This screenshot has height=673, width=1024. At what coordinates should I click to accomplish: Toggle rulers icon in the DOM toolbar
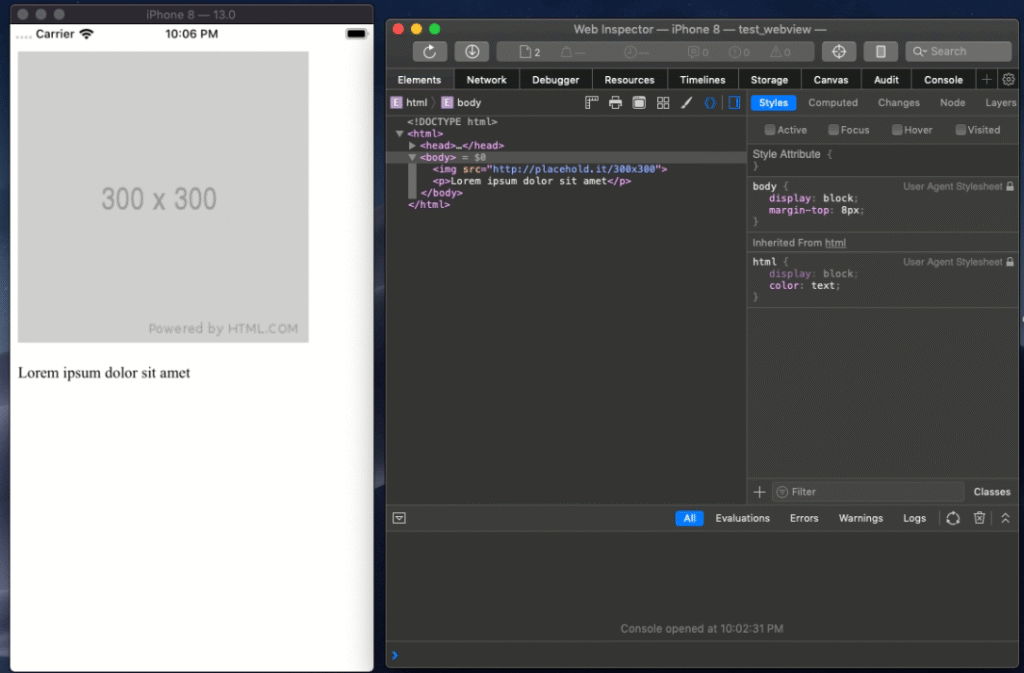[x=592, y=102]
